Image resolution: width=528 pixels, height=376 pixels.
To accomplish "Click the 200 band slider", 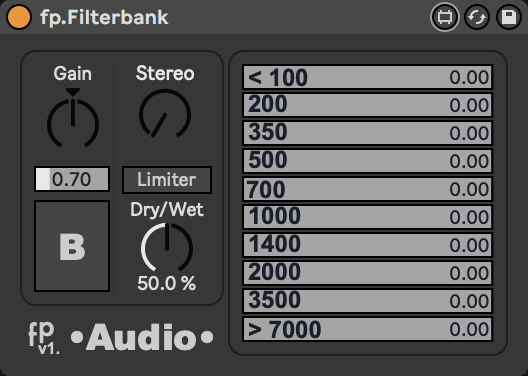I will pos(367,105).
